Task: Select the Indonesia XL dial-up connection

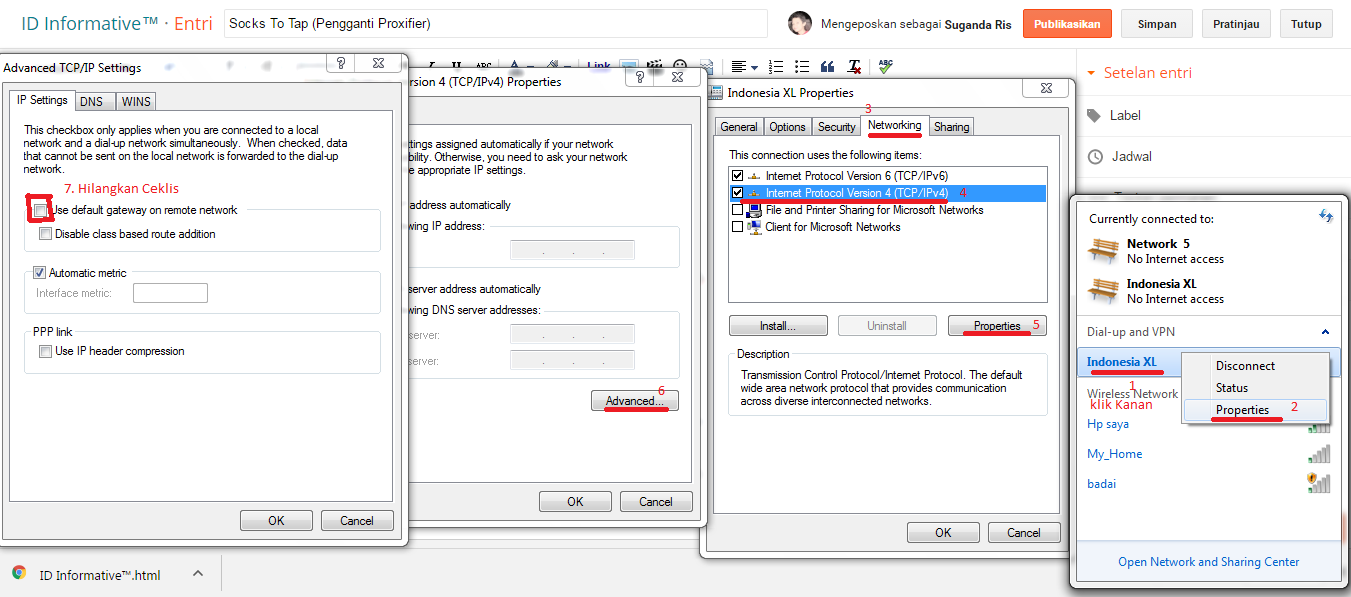Action: tap(1122, 362)
